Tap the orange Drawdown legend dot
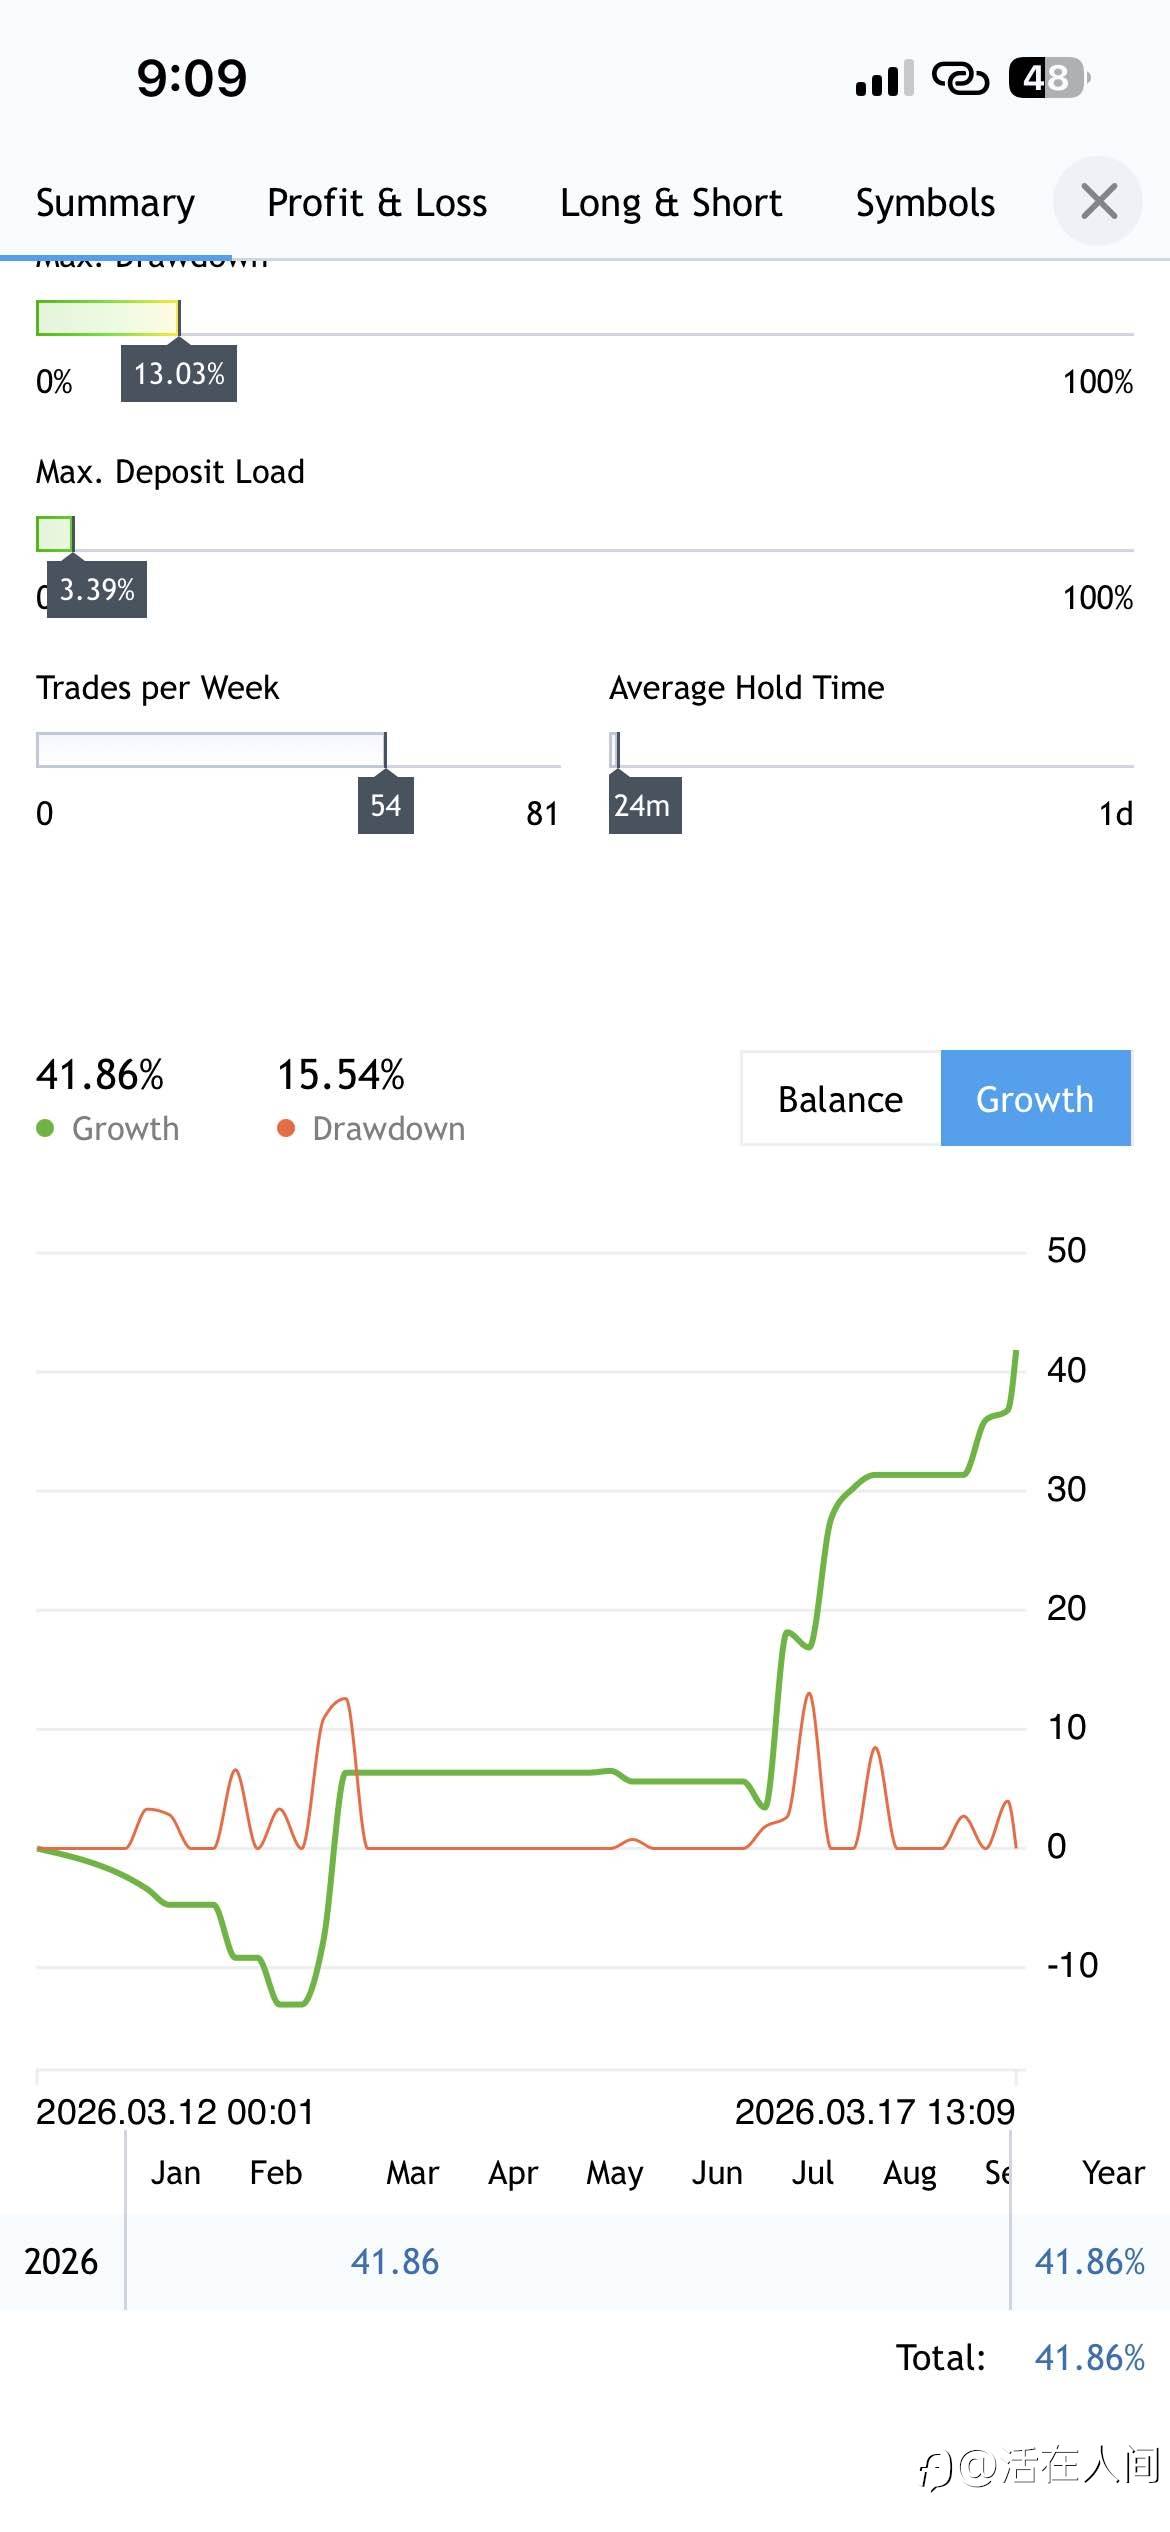Viewport: 1170px width, 2532px height. [x=286, y=1128]
